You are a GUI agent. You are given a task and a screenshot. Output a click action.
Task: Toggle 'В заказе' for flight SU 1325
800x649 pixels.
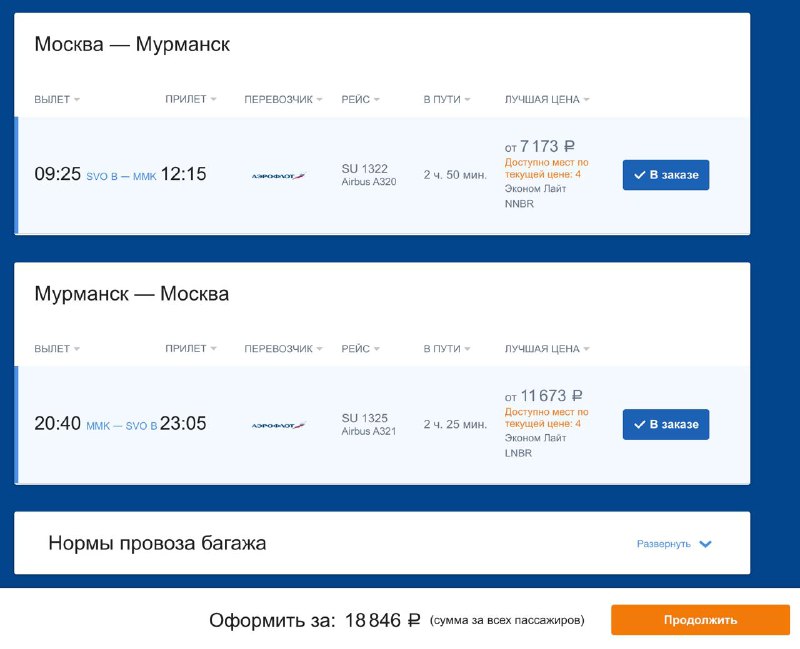click(666, 424)
